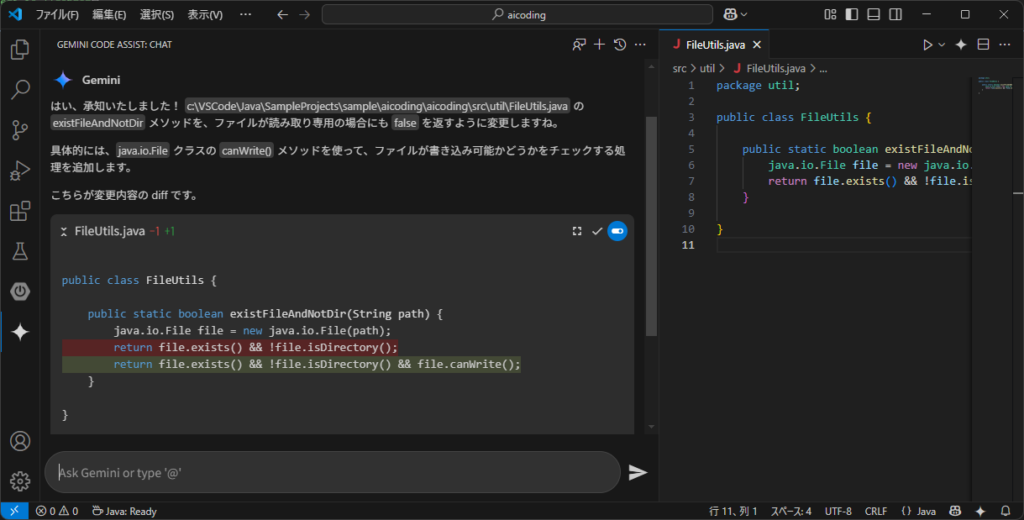1024x520 pixels.
Task: Open the Explorer view in activity bar
Action: click(20, 49)
